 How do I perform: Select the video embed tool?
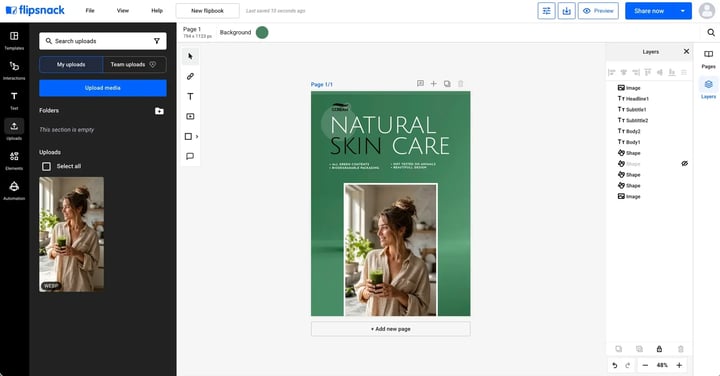tap(190, 116)
